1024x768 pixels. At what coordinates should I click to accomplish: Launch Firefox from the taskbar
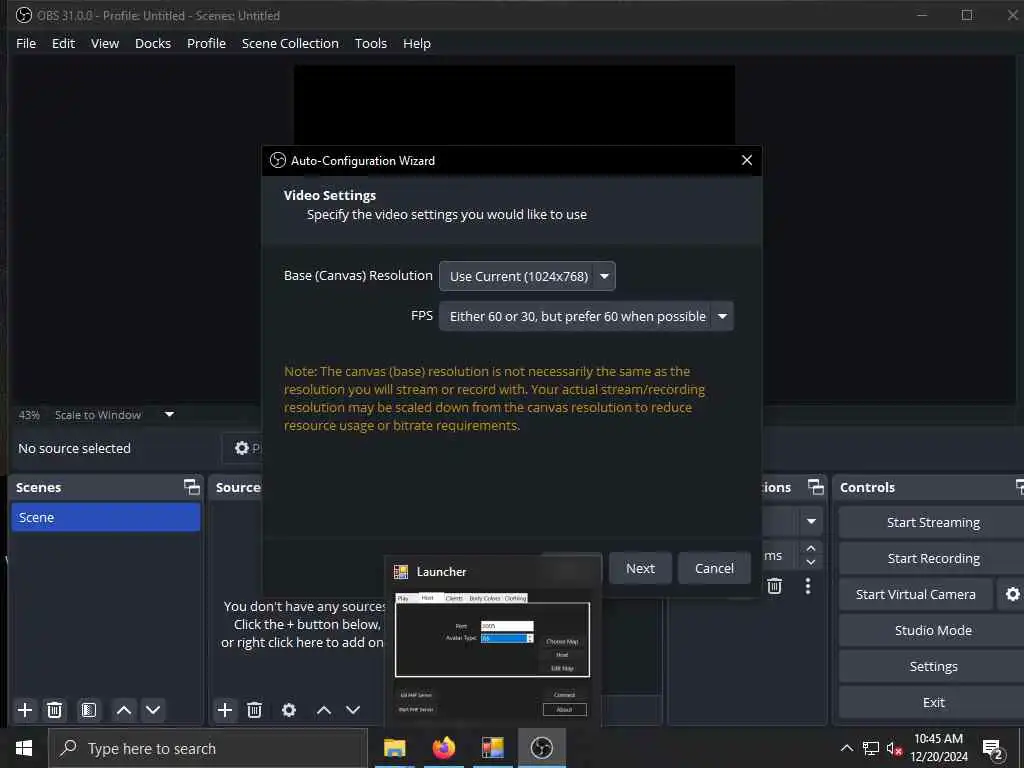pos(443,748)
